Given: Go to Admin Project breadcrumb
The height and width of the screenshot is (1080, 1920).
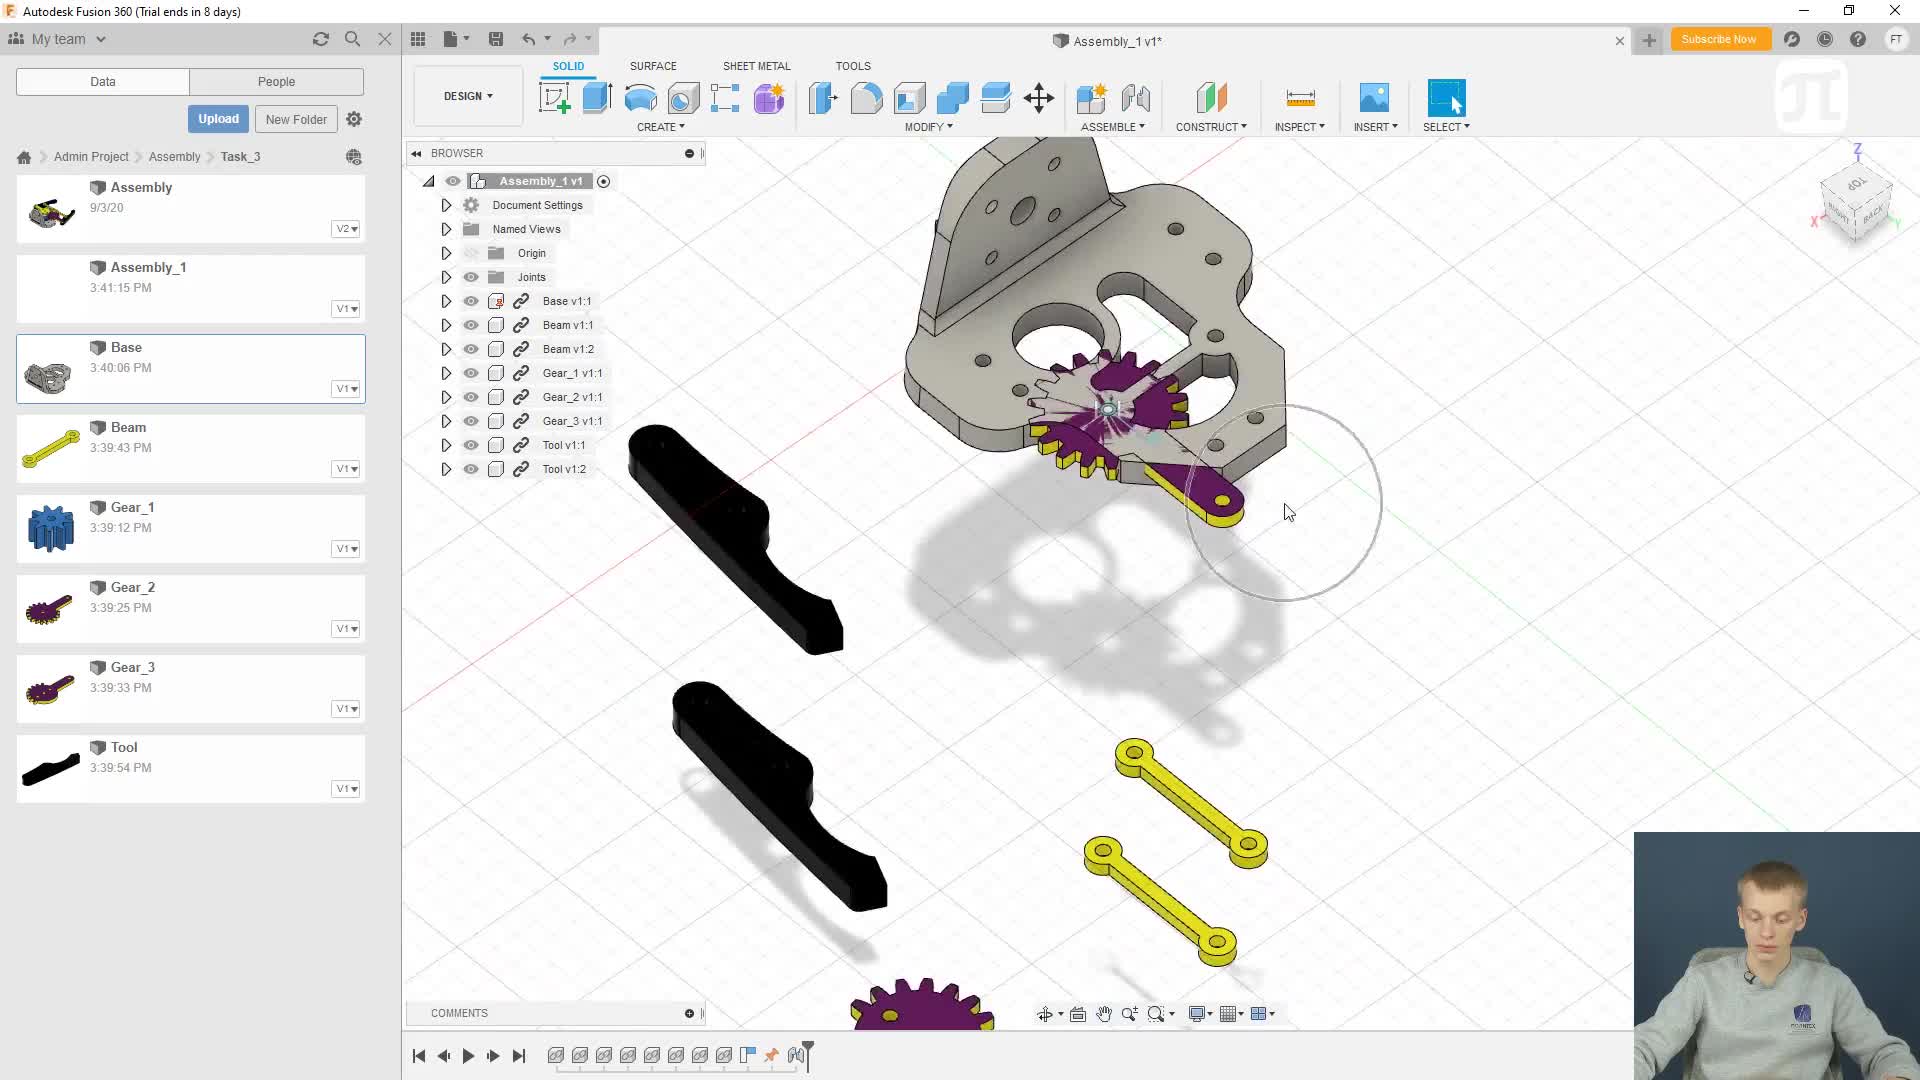Looking at the screenshot, I should (x=91, y=157).
